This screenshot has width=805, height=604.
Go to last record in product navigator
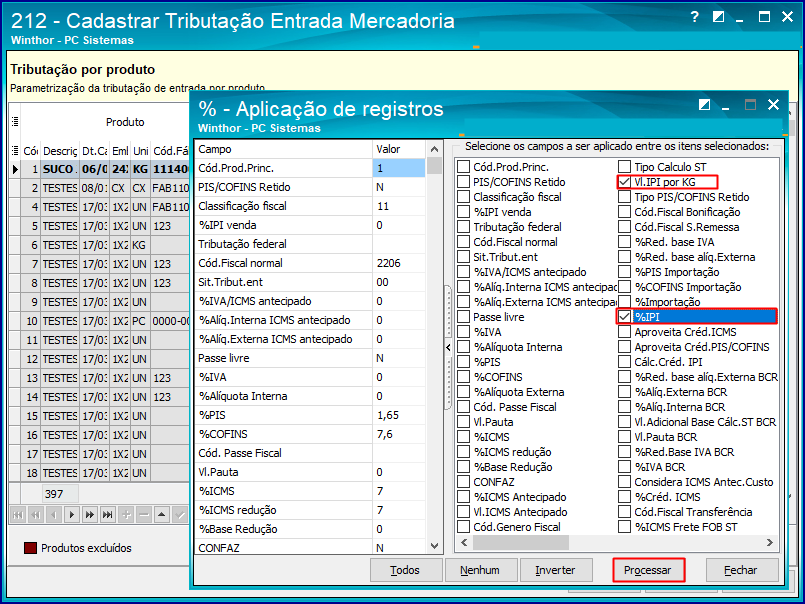click(x=108, y=515)
